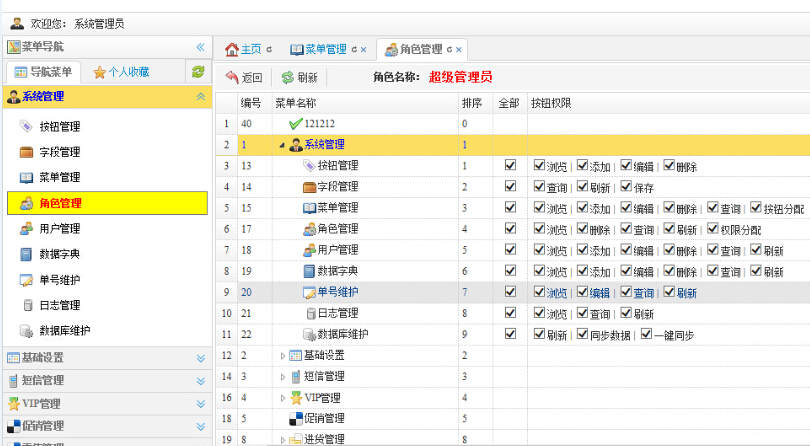Expand the 基础设置 accordion section

tap(201, 358)
